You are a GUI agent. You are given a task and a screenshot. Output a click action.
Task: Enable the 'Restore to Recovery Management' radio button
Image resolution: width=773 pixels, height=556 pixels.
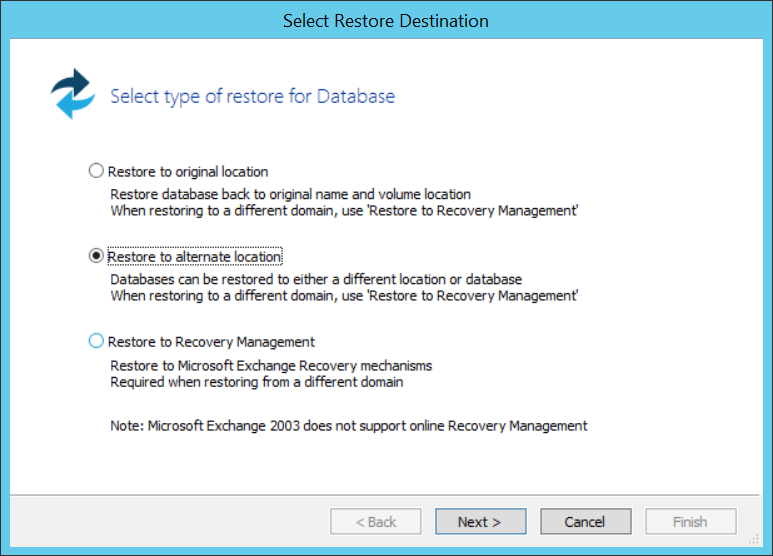[x=96, y=341]
